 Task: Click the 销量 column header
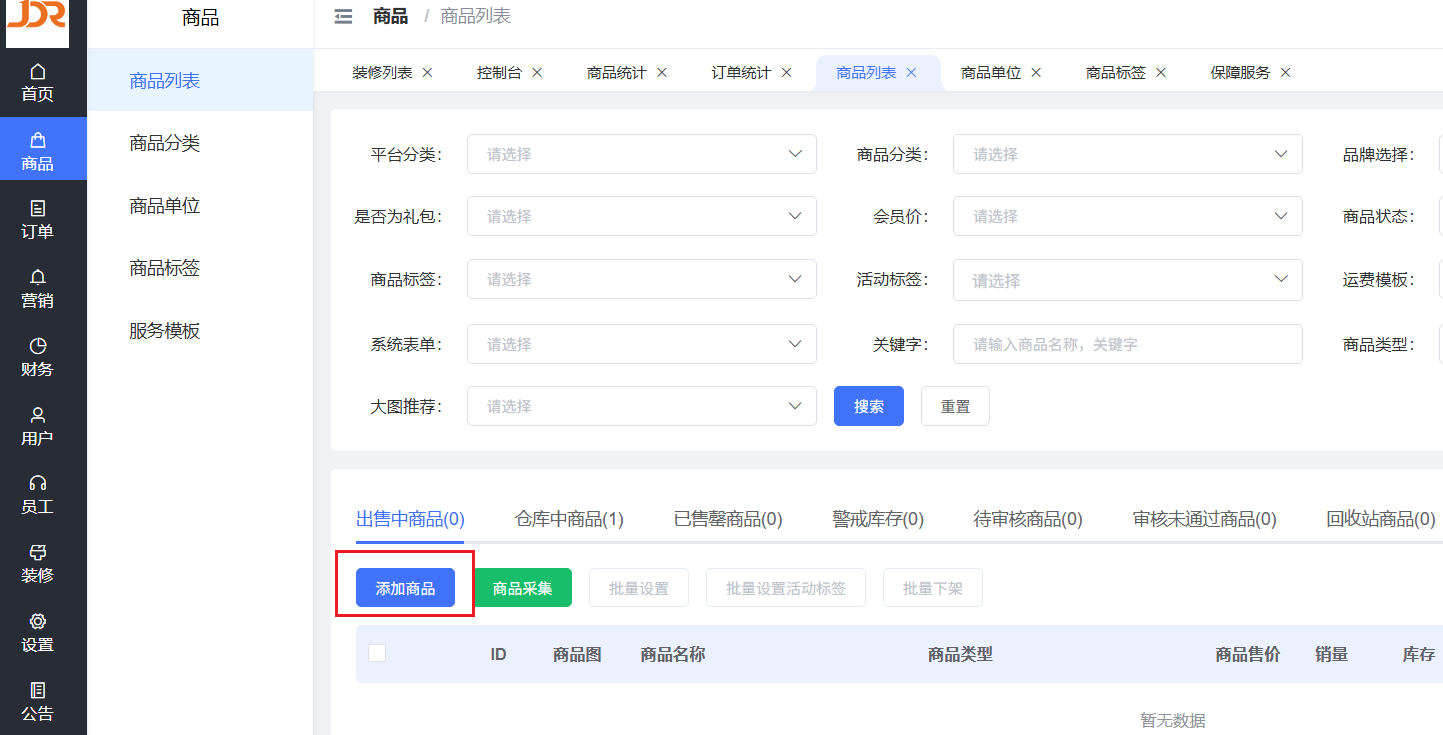[1332, 654]
